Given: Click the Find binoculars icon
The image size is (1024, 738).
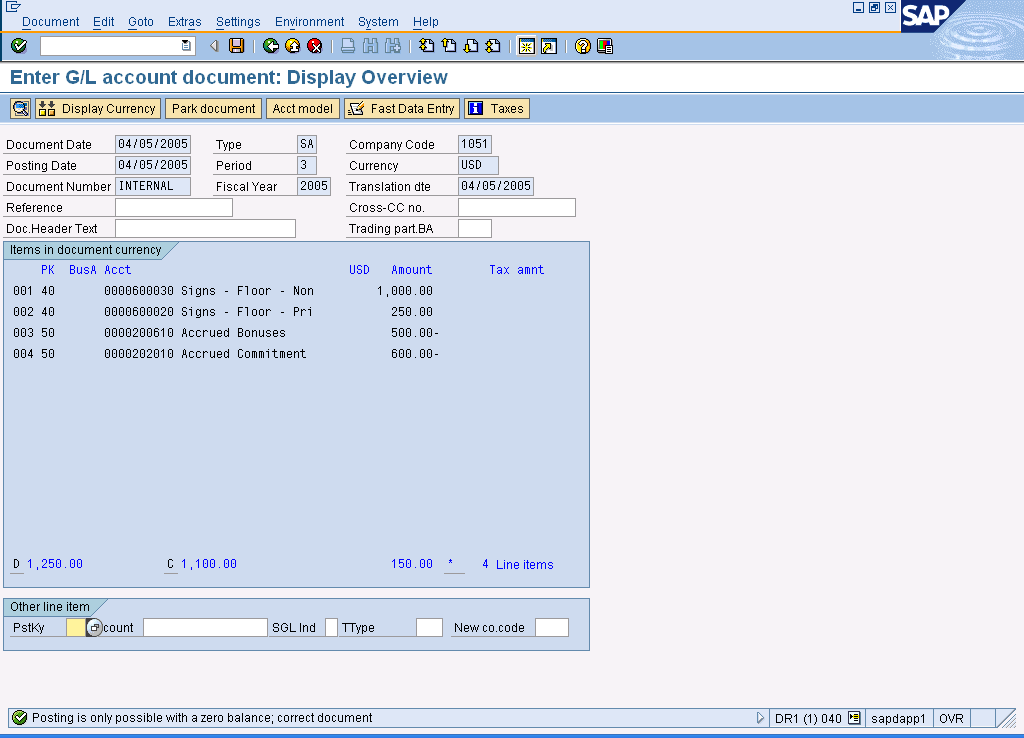Looking at the screenshot, I should [370, 46].
